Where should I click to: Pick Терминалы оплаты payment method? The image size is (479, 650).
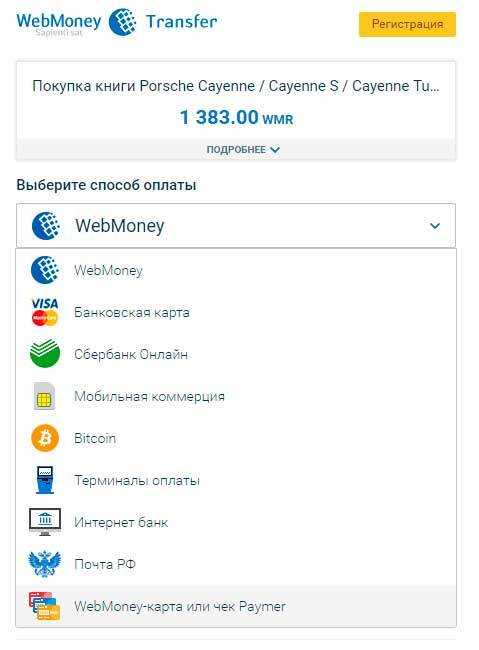click(236, 480)
